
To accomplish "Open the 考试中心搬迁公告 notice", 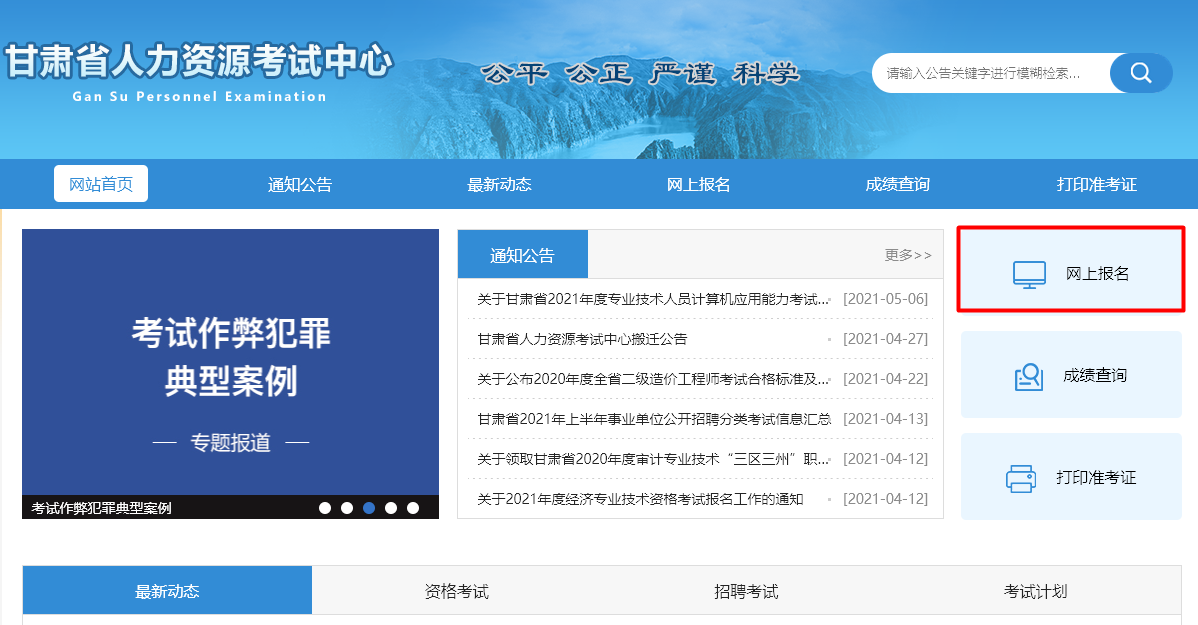I will pyautogui.click(x=582, y=339).
